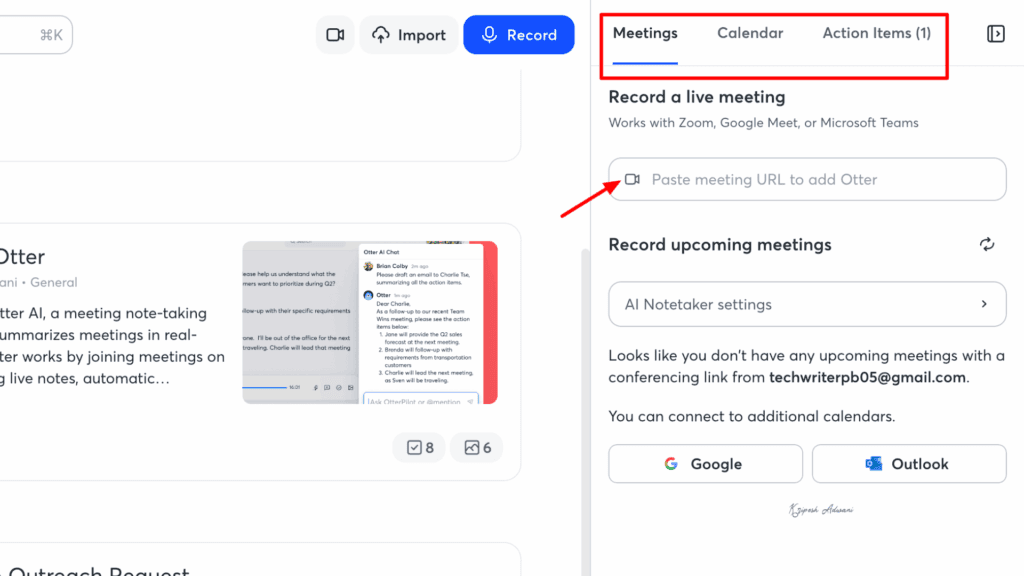This screenshot has width=1024, height=576.
Task: Collapse the right side panel icon
Action: (996, 33)
